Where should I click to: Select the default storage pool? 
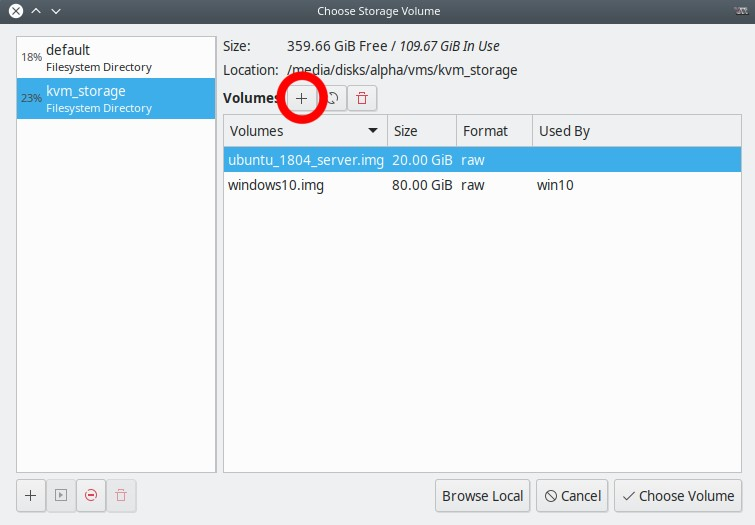pos(116,58)
